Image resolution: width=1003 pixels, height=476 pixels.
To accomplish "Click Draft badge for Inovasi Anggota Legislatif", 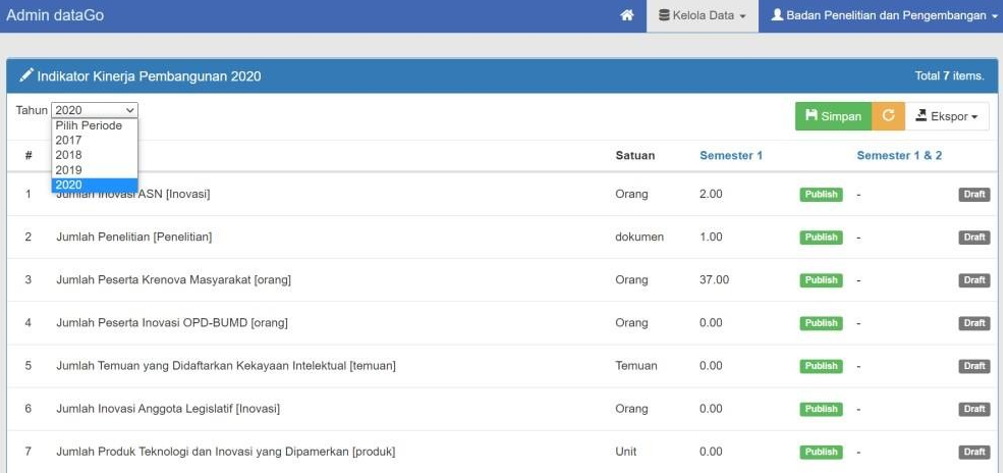I will [x=974, y=409].
